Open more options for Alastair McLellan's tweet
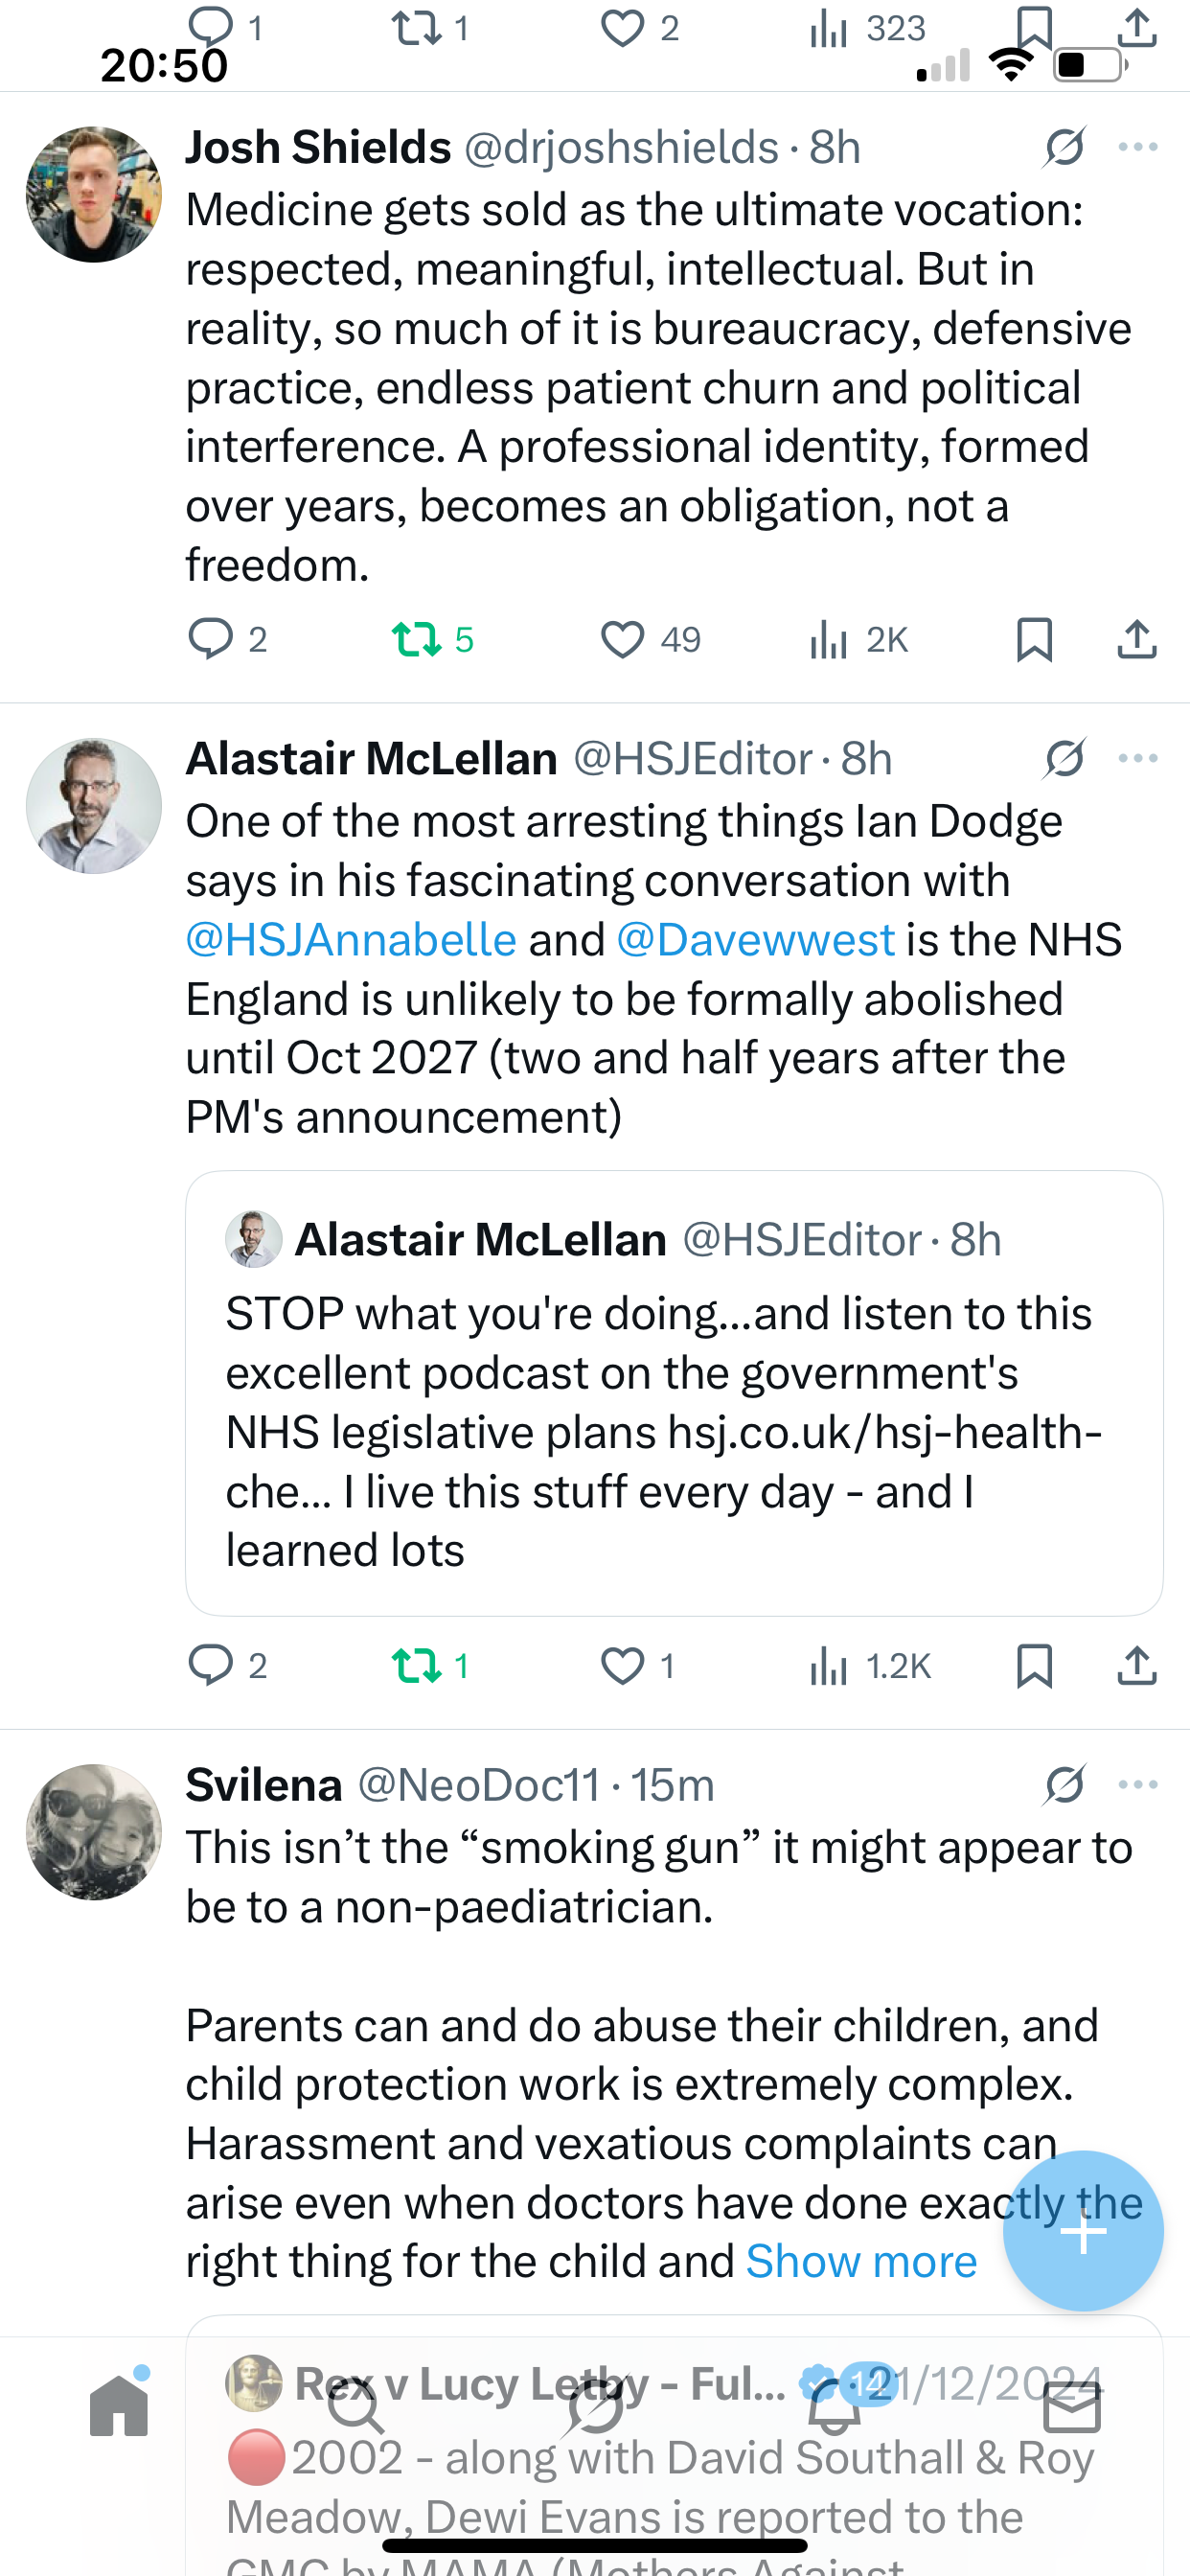This screenshot has width=1190, height=2576. click(1138, 758)
